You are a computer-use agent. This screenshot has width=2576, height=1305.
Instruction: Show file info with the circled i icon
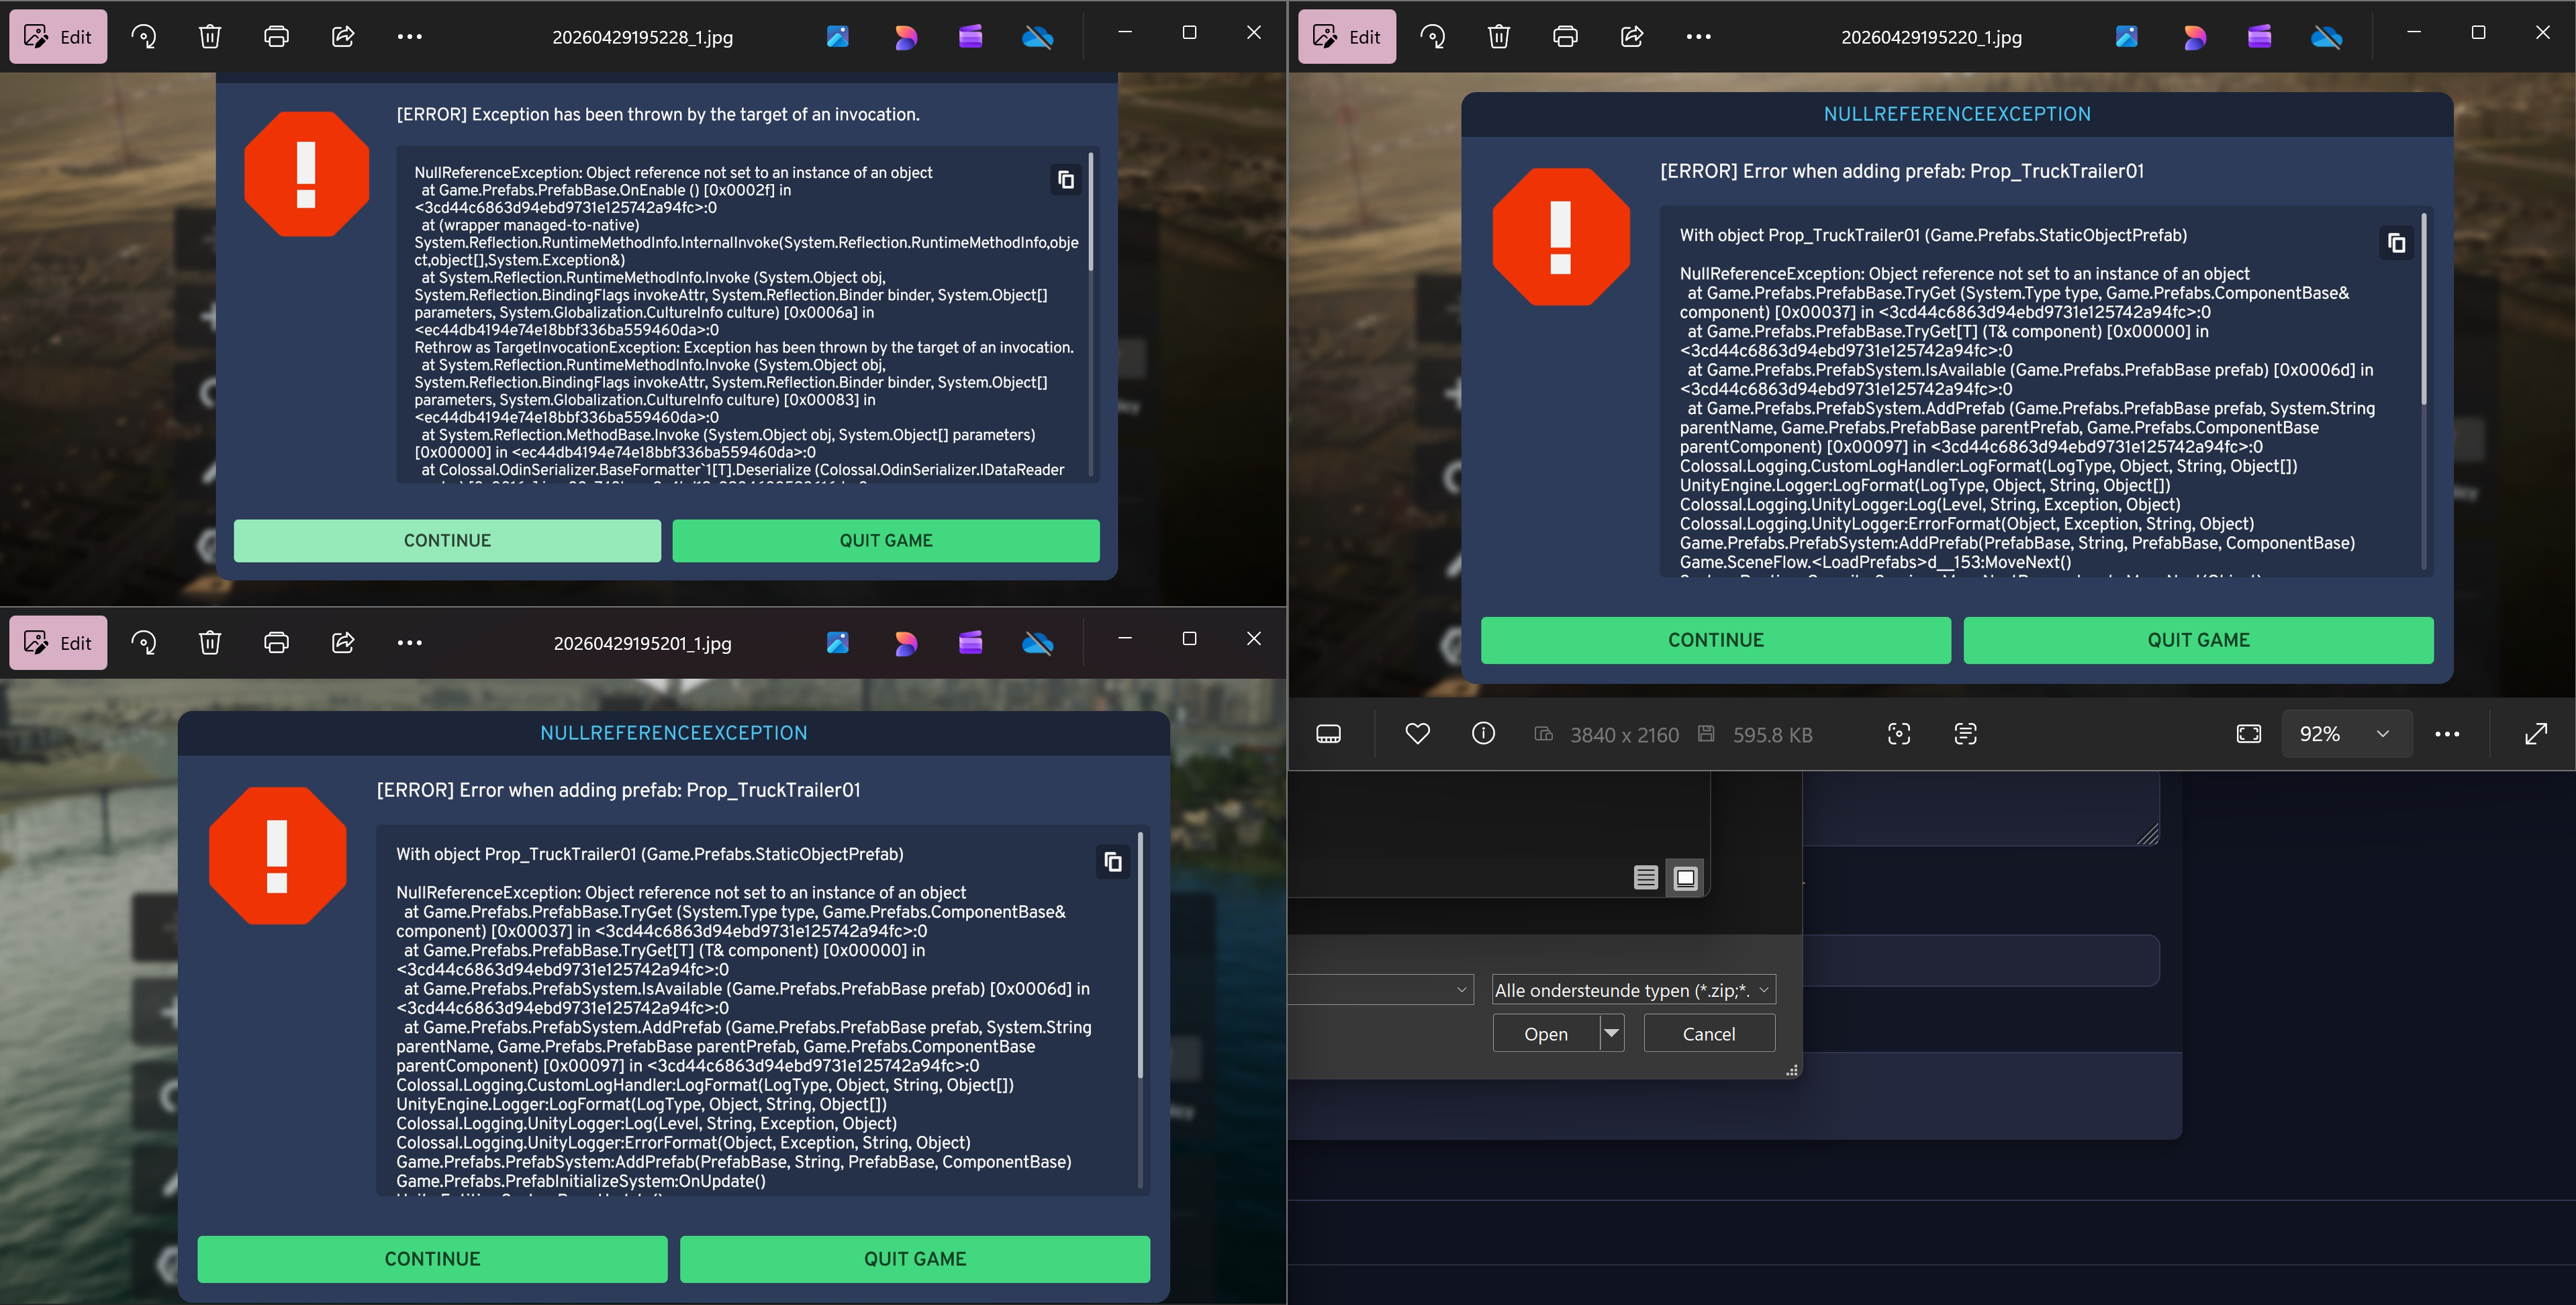click(x=1484, y=734)
